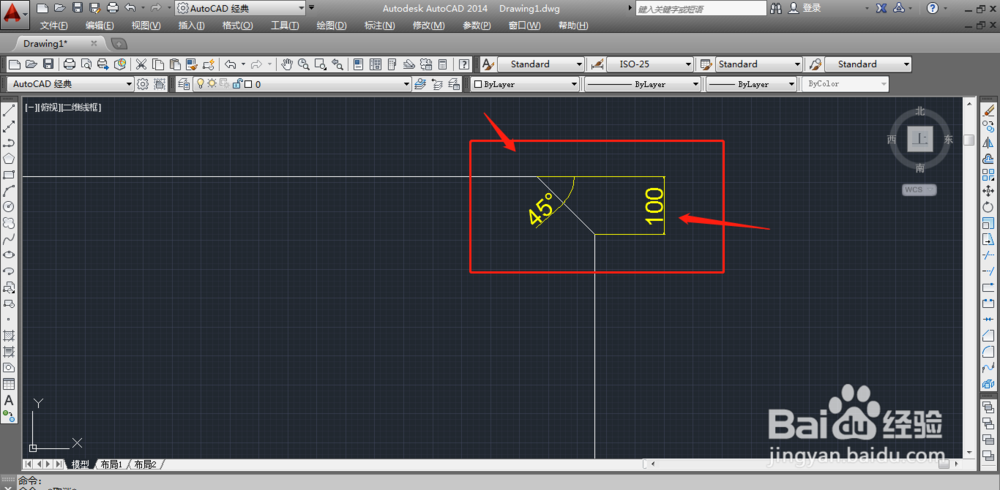Open the Dimension Style manager icon
1000x490 pixels.
click(598, 64)
